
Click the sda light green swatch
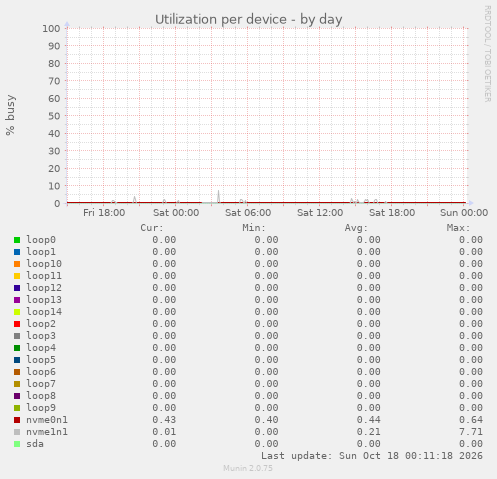tap(17, 444)
